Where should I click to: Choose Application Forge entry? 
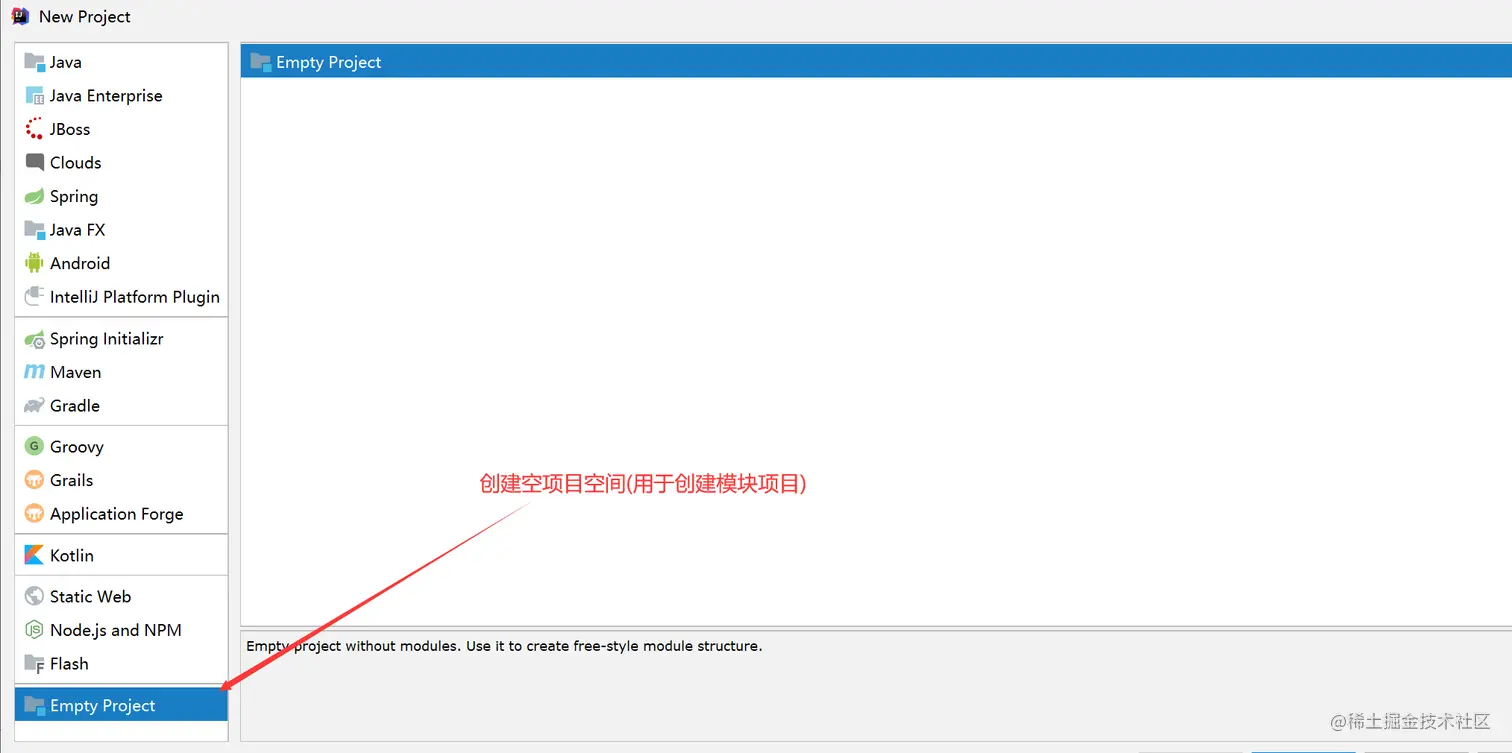pos(121,514)
